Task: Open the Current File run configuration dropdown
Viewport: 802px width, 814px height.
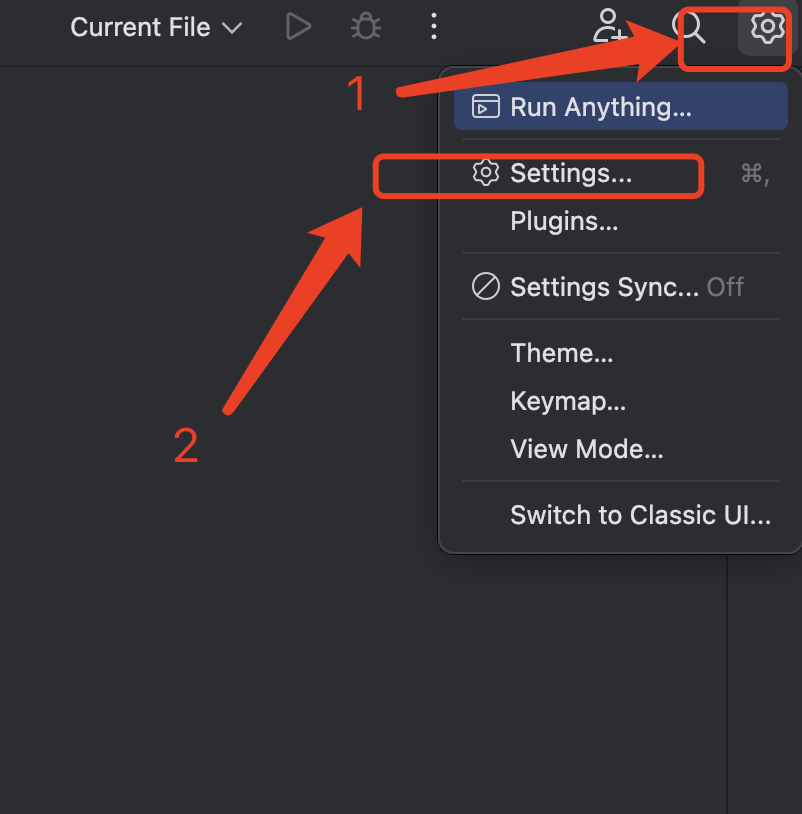Action: coord(140,27)
